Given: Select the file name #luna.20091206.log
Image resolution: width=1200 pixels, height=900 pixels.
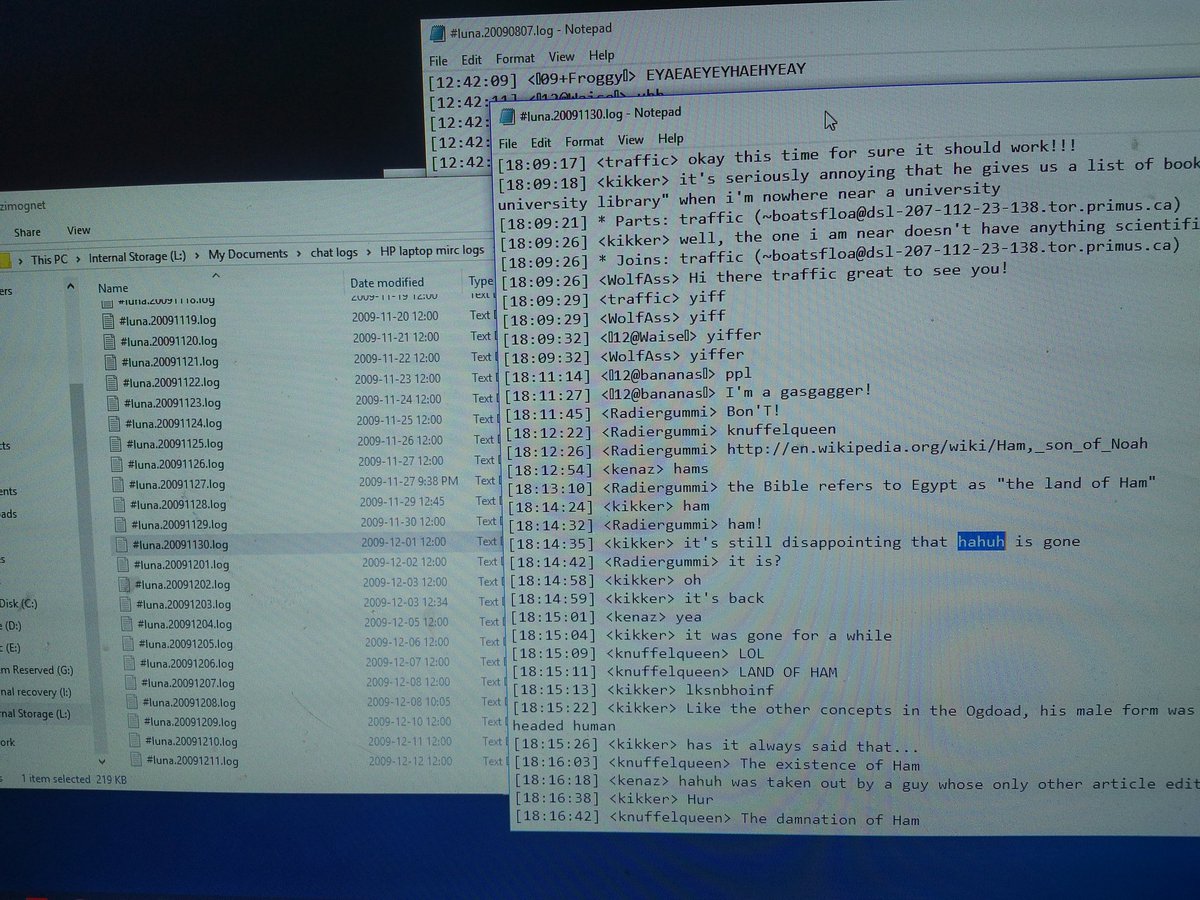Looking at the screenshot, I should point(187,663).
